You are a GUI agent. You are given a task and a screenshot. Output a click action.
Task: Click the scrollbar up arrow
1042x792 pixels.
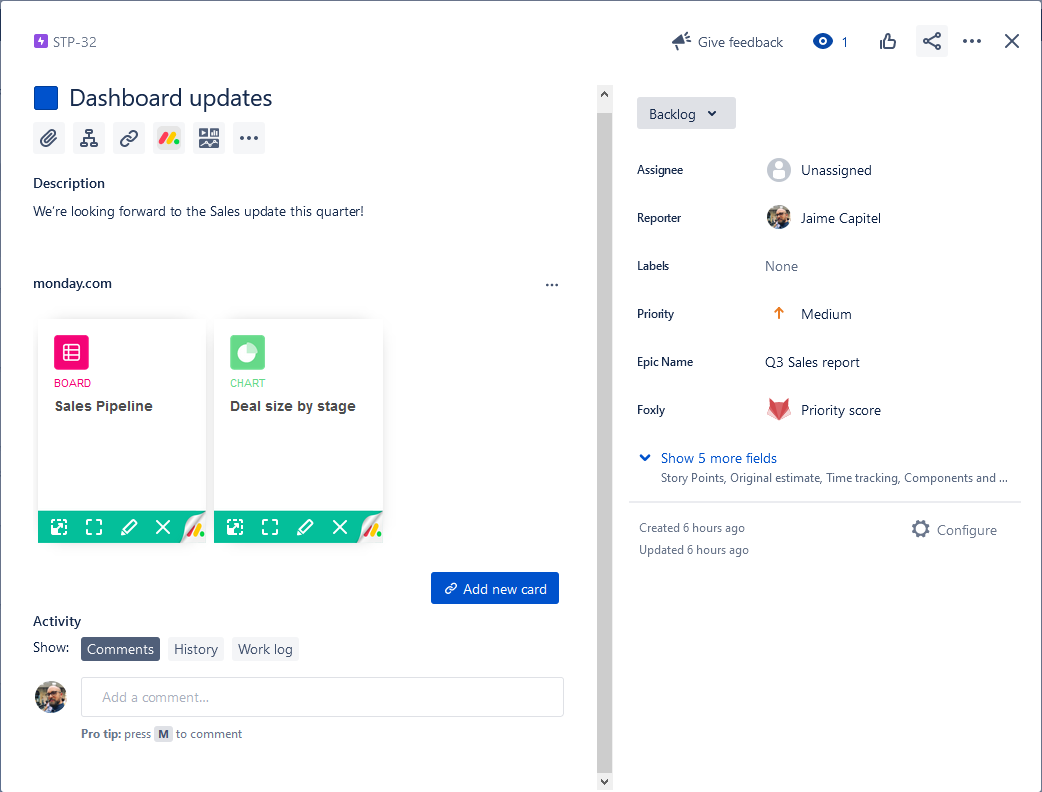pos(604,94)
